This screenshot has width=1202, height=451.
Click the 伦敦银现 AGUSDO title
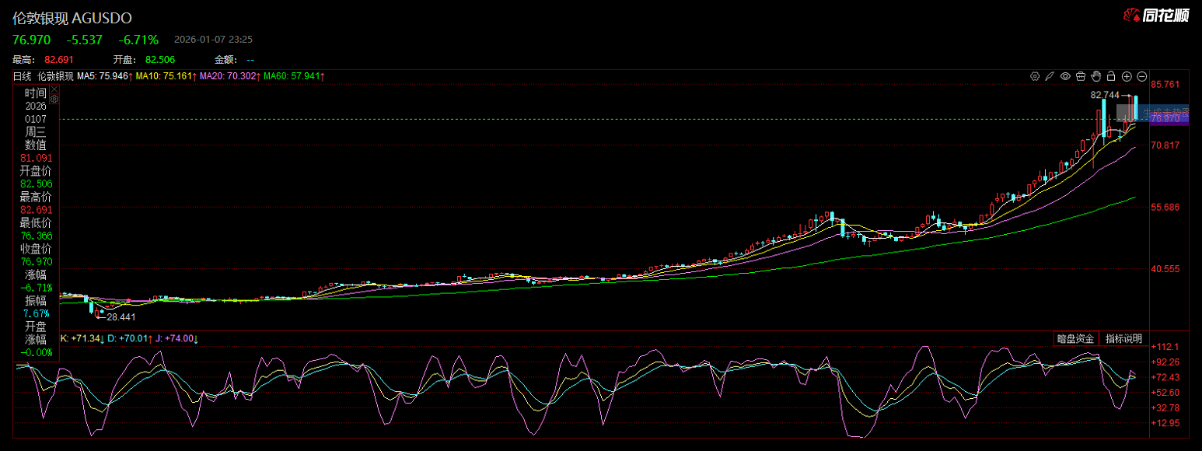coord(71,18)
